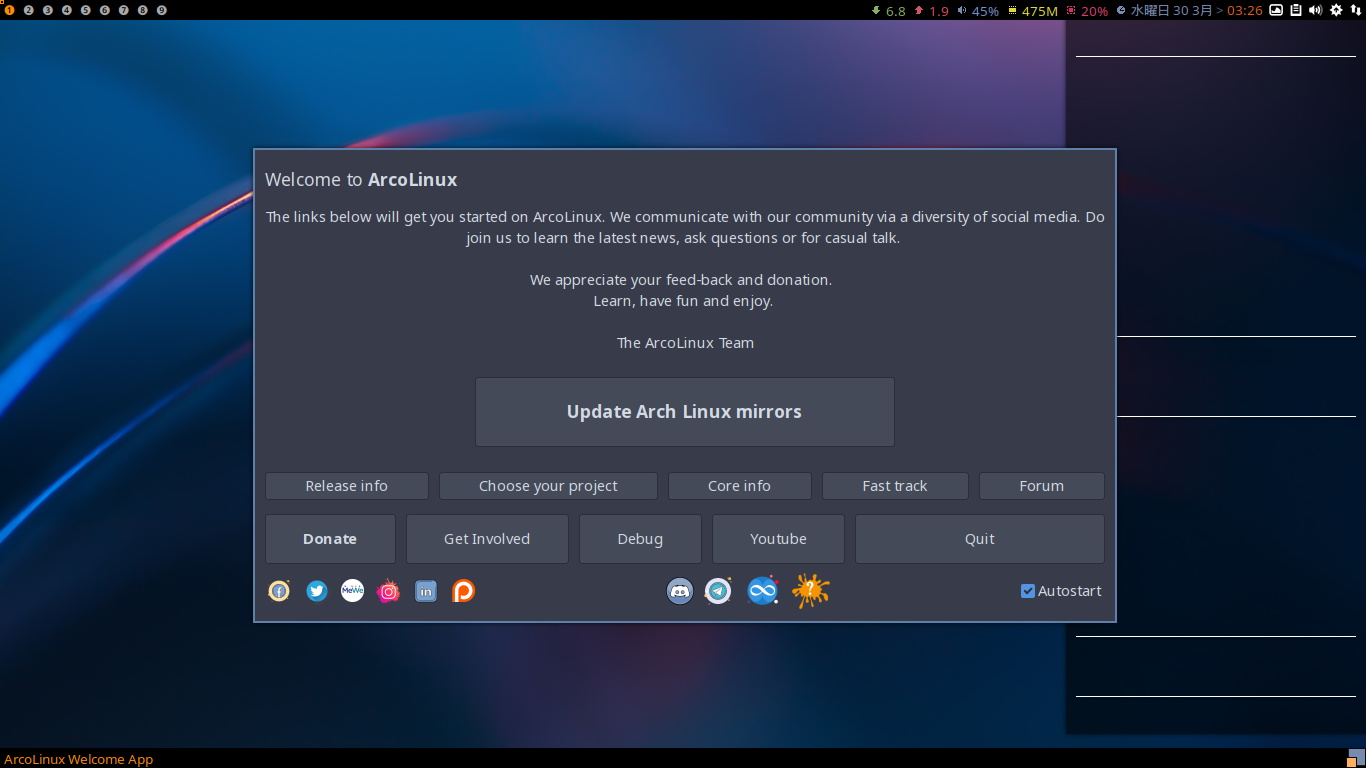Click Get Involved
The width and height of the screenshot is (1366, 768).
coord(487,539)
